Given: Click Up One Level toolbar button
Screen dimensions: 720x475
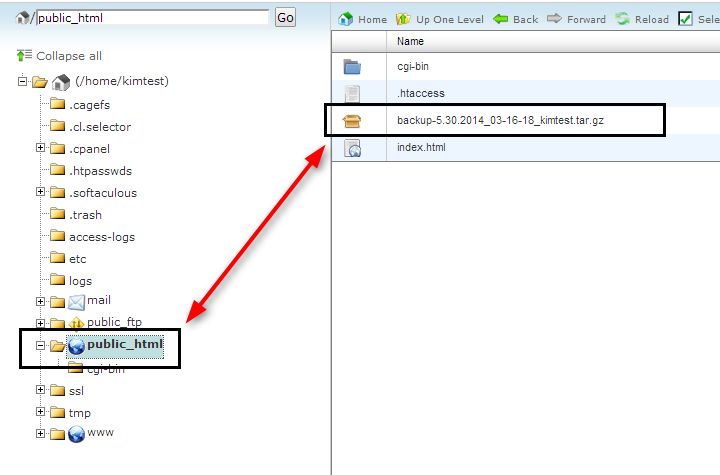Looking at the screenshot, I should click(x=440, y=19).
